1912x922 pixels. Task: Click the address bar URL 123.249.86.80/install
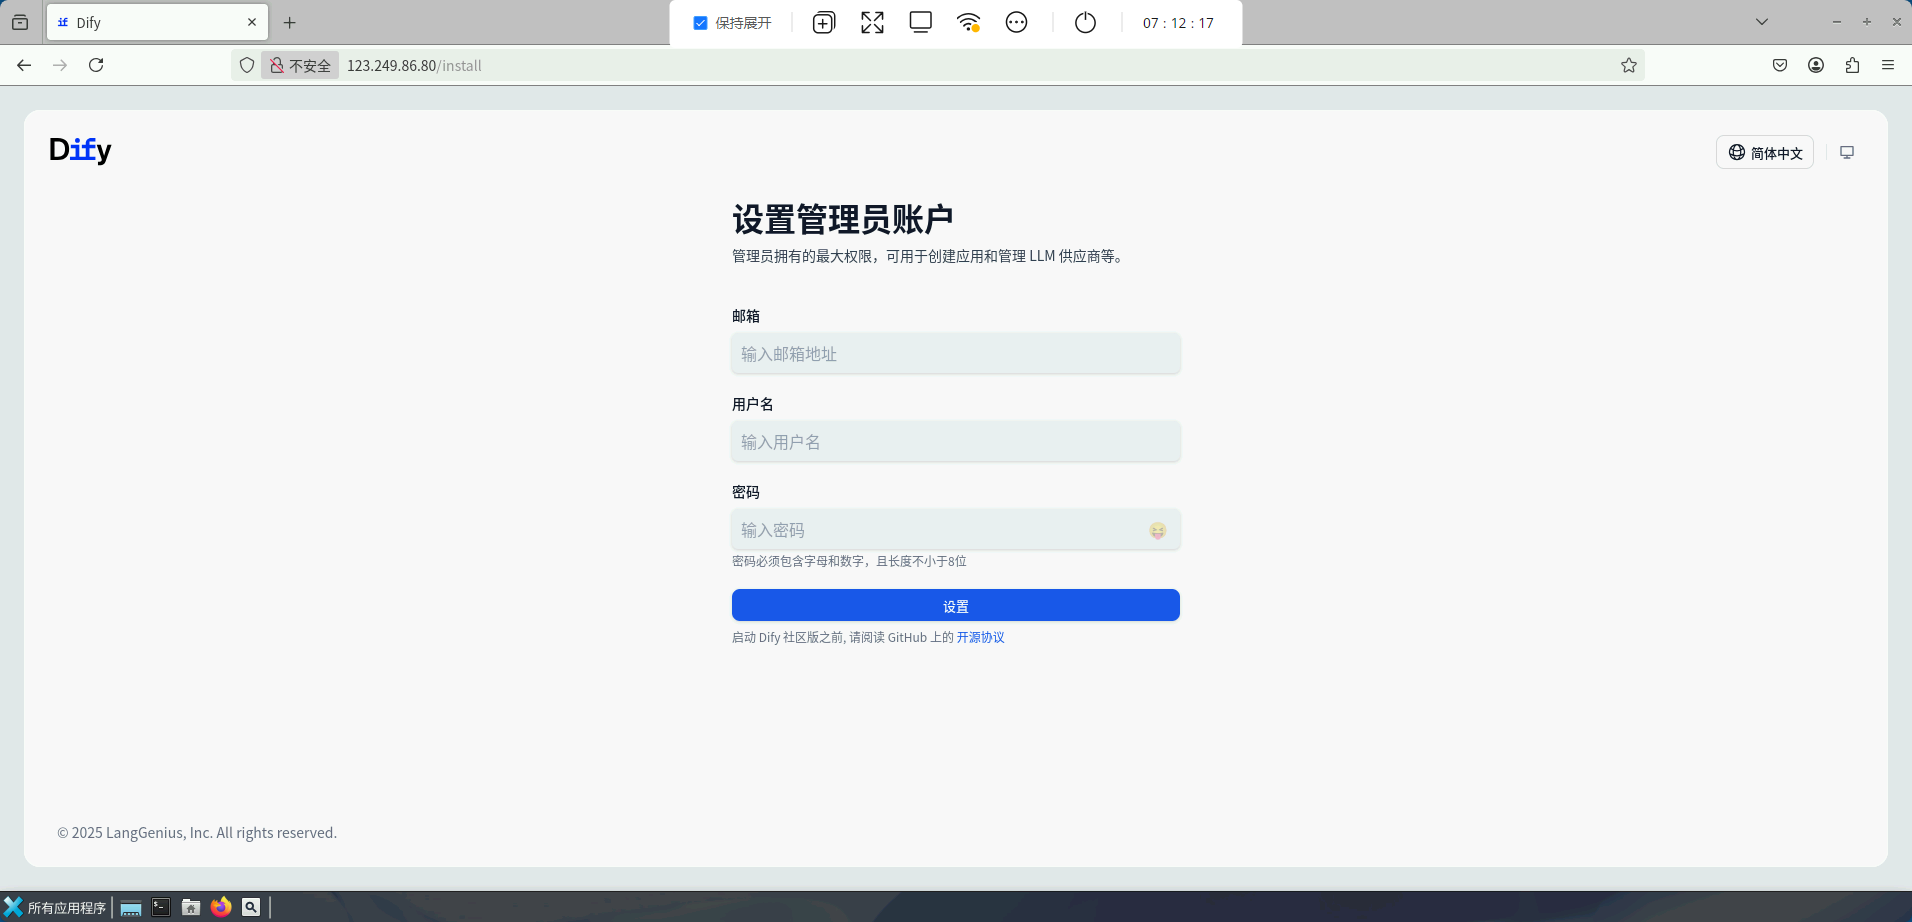pyautogui.click(x=414, y=65)
